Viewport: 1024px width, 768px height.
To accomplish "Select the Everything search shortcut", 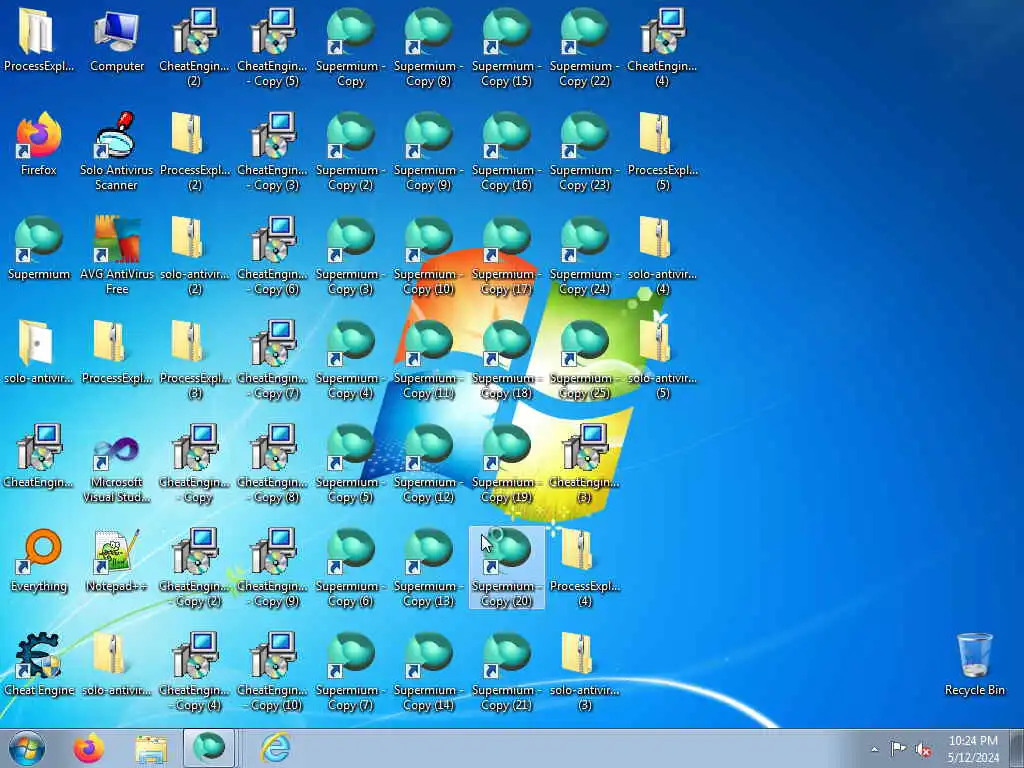I will [39, 560].
